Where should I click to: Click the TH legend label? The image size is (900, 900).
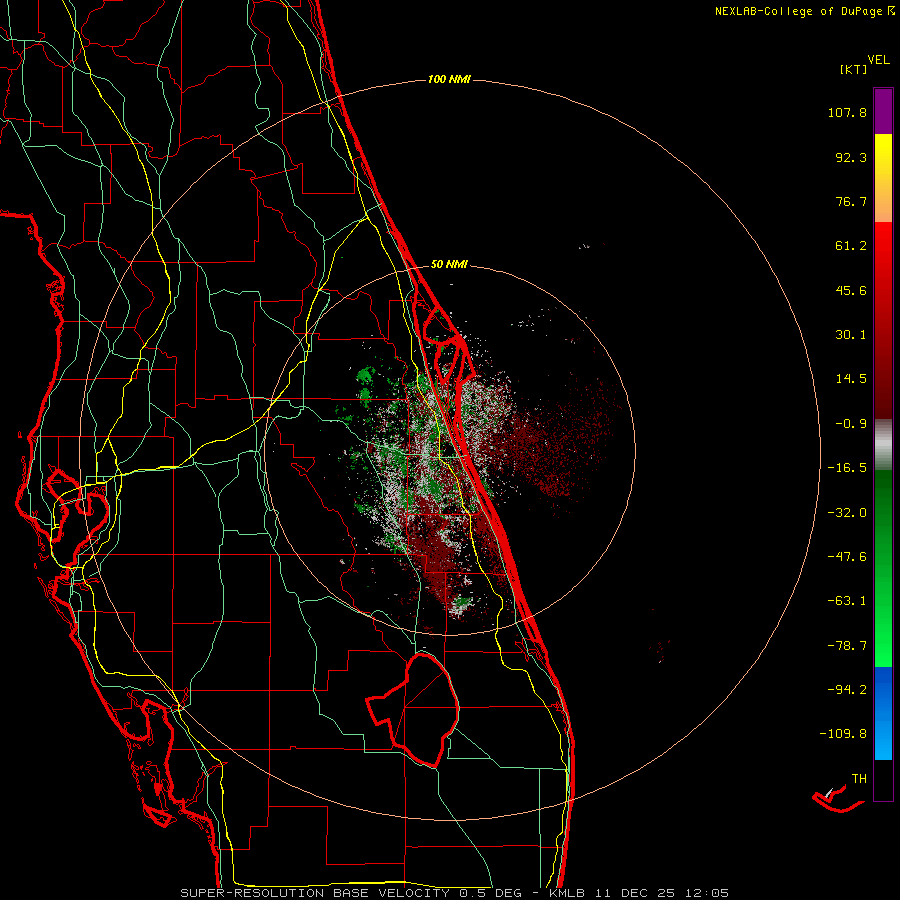coord(859,779)
